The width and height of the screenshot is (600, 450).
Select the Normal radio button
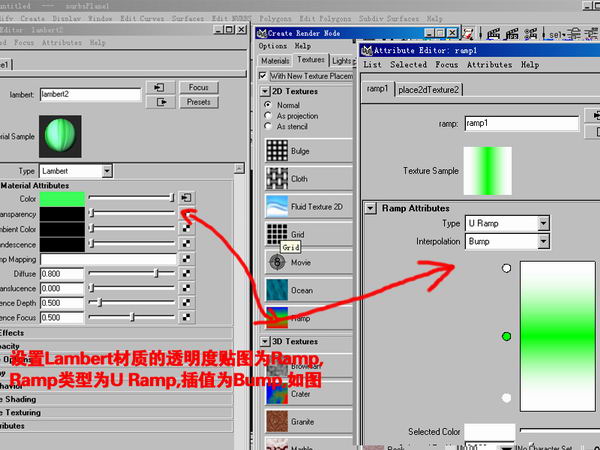(268, 104)
